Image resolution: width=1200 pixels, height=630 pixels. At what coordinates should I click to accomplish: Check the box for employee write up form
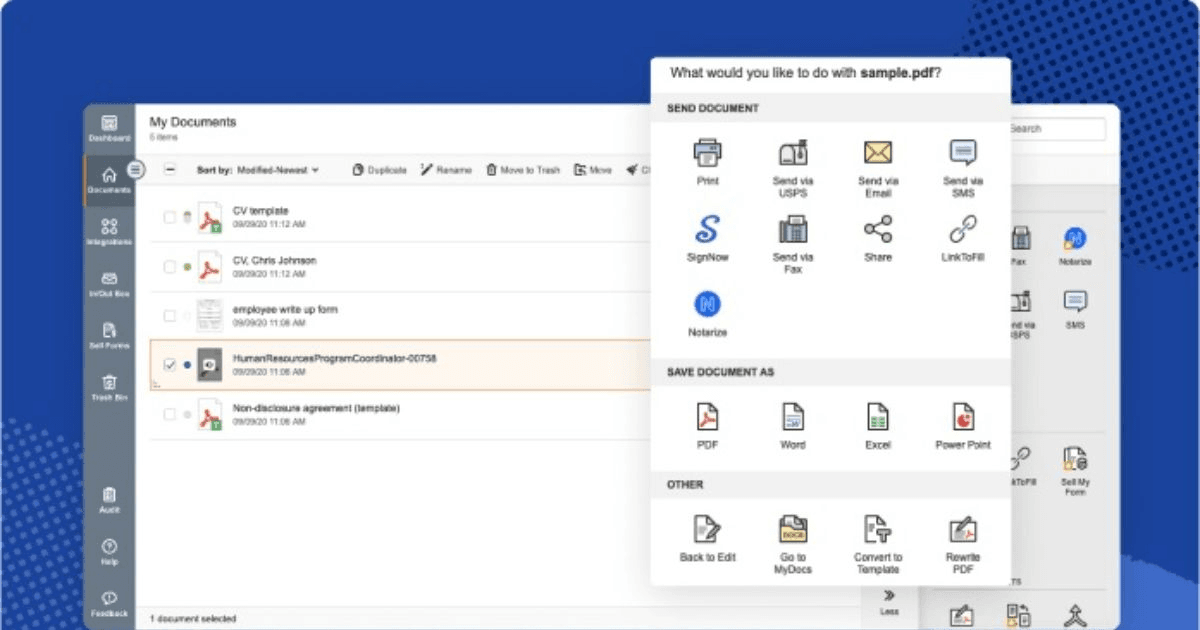pyautogui.click(x=170, y=316)
